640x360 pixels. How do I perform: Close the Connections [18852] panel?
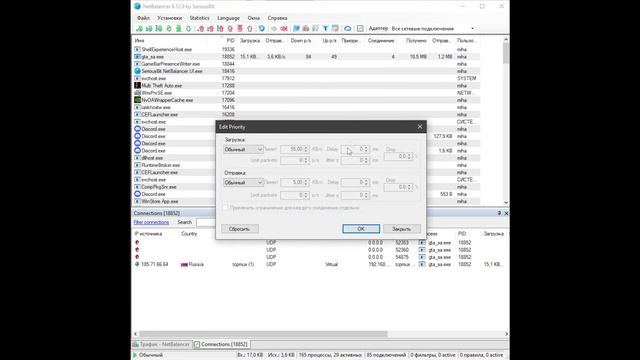tap(506, 213)
